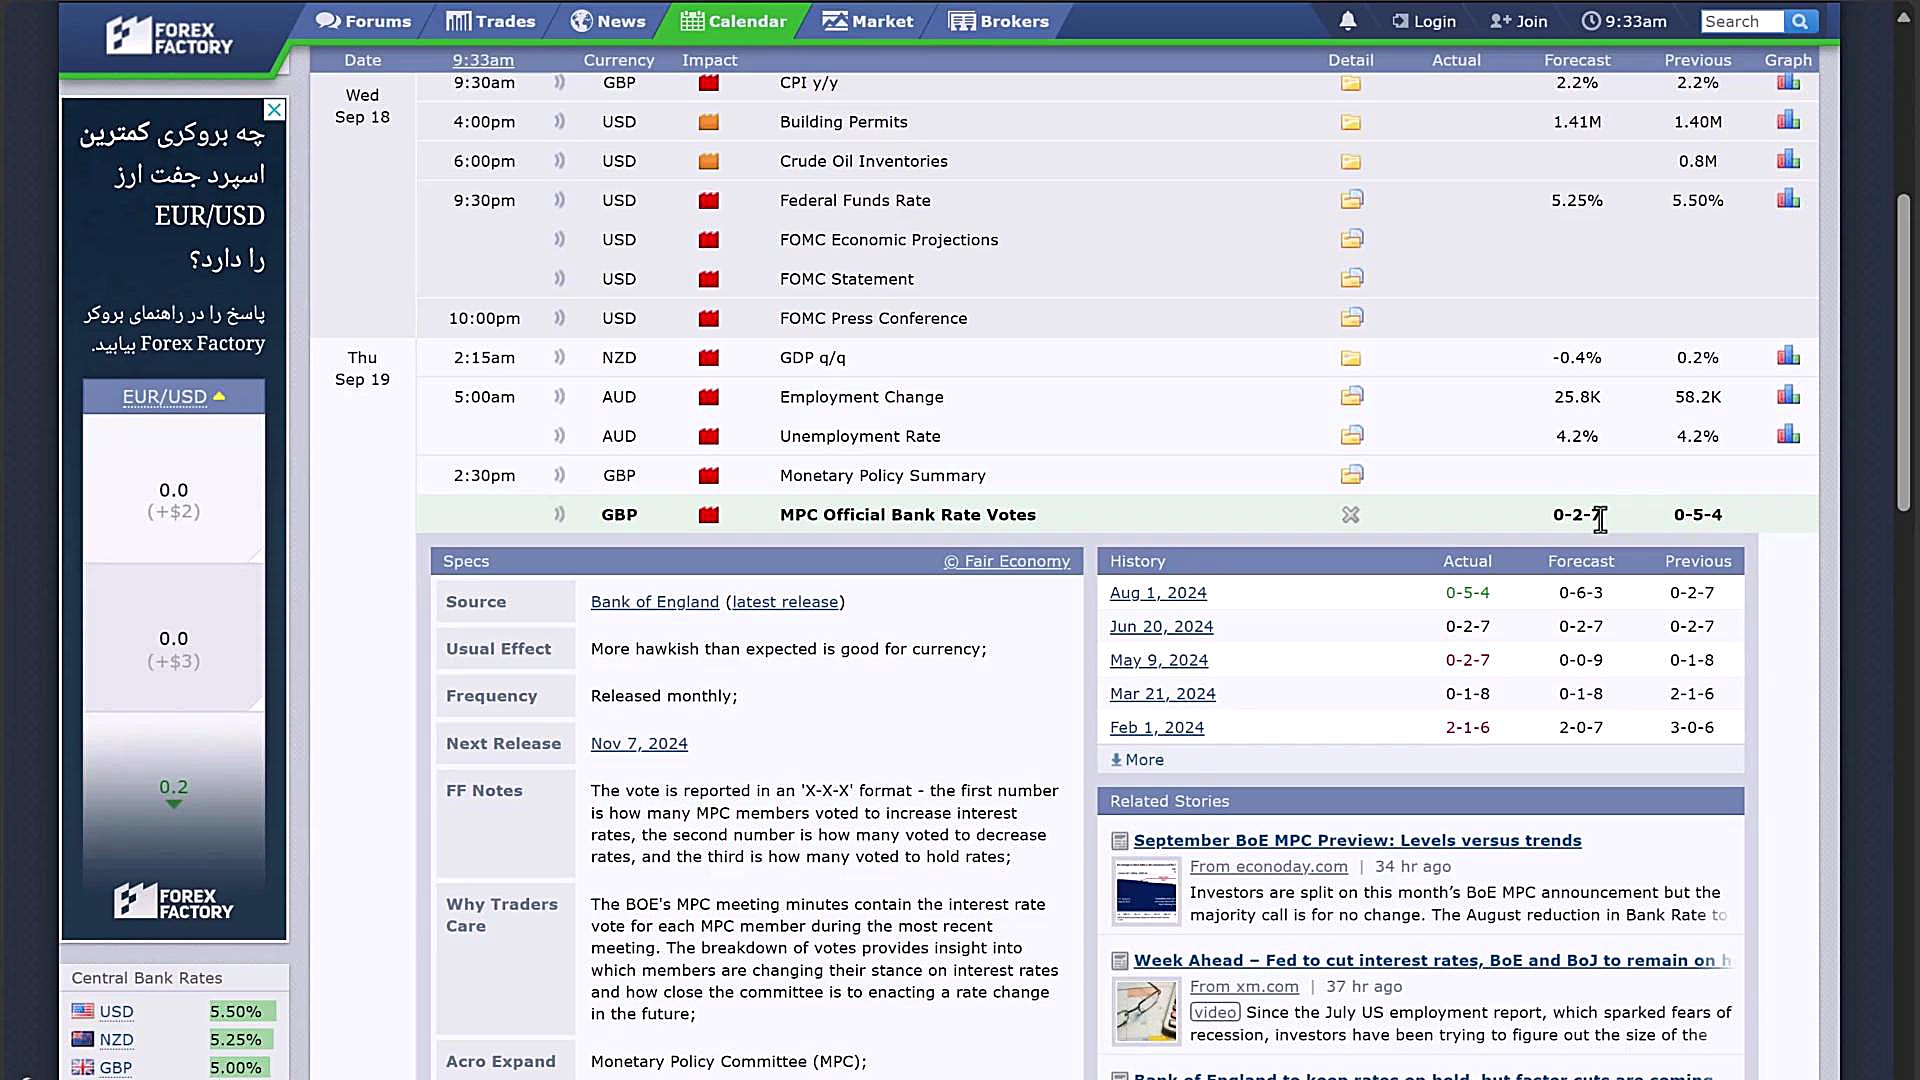Open detail folder for GDP q/q

(x=1351, y=357)
